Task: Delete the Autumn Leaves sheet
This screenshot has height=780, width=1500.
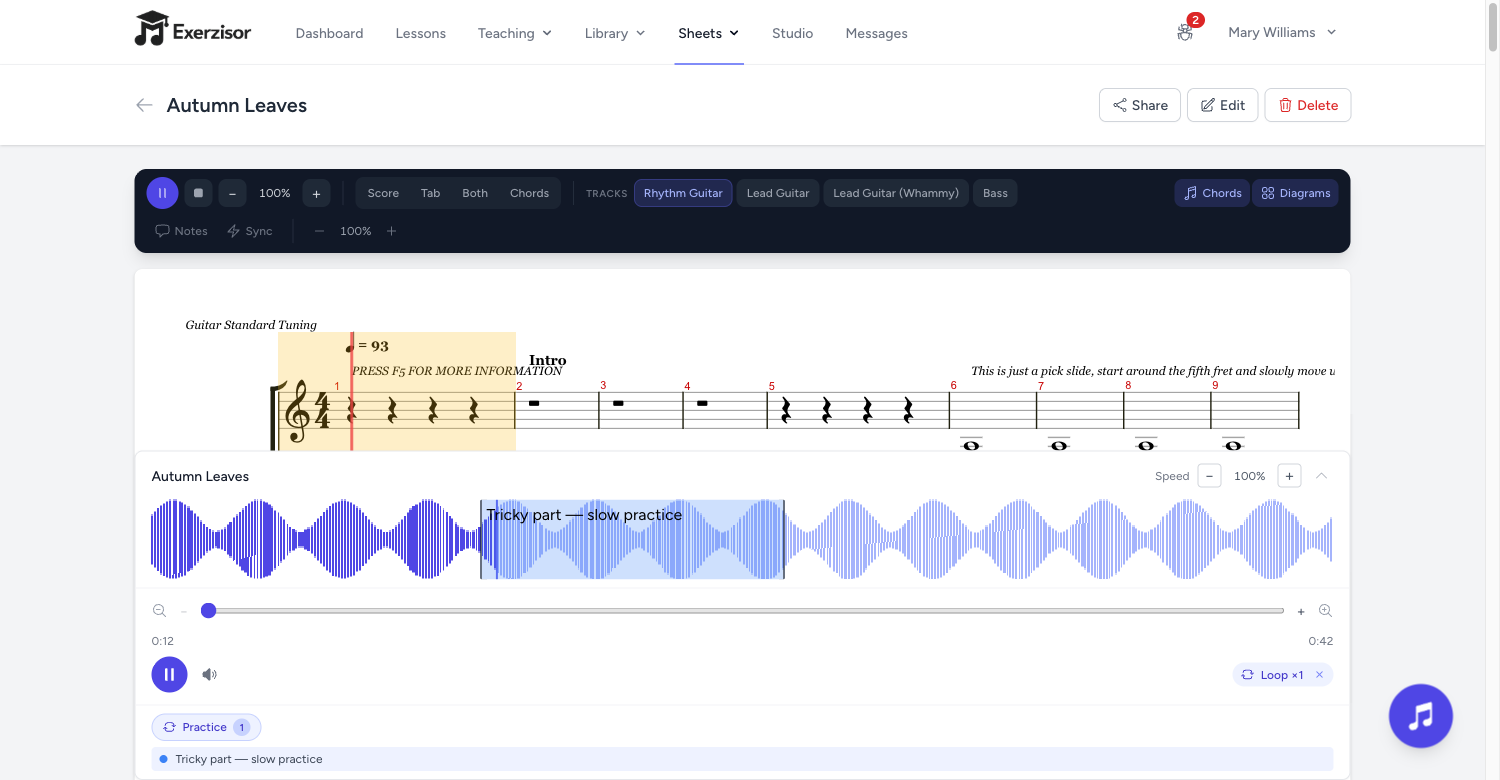Action: (x=1307, y=105)
